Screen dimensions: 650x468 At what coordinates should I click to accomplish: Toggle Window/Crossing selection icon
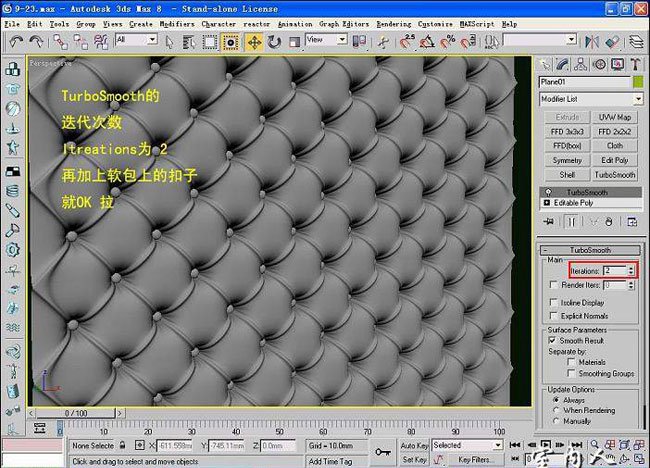tap(230, 42)
